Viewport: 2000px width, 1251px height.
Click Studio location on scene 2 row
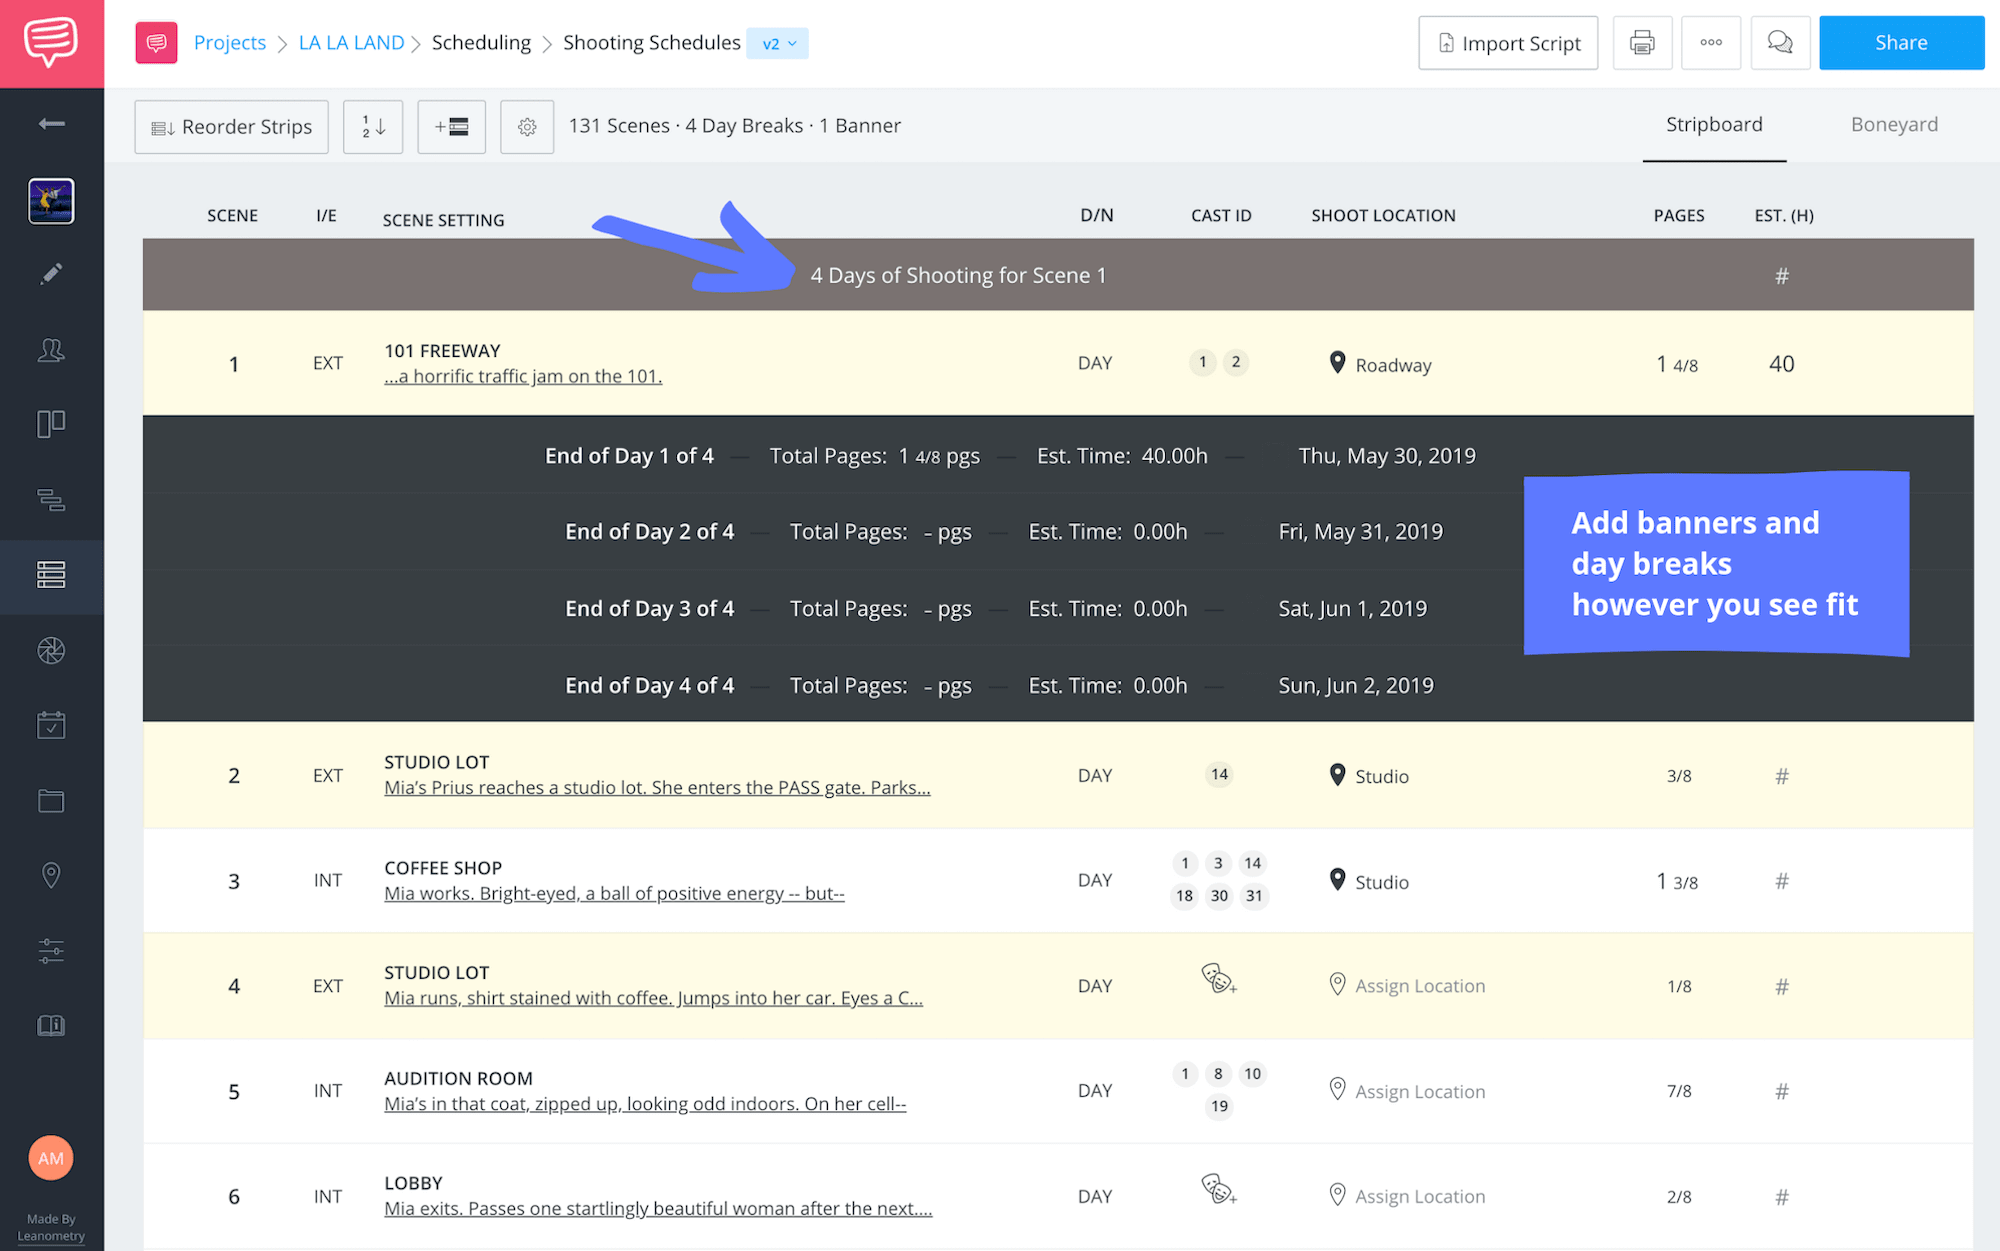click(1369, 776)
